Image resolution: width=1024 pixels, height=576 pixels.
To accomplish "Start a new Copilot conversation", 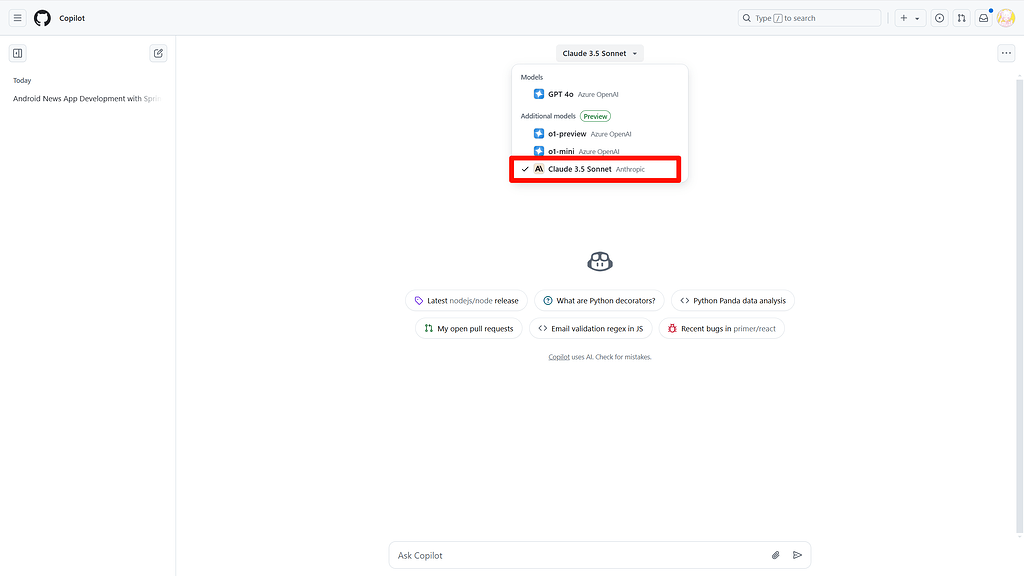I will click(158, 54).
